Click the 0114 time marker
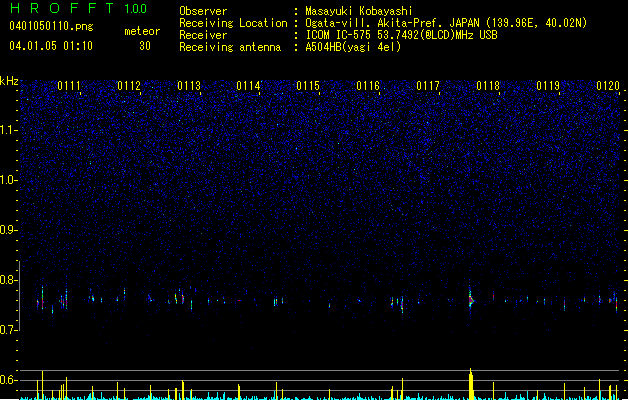This screenshot has height=400, width=629. (x=248, y=86)
